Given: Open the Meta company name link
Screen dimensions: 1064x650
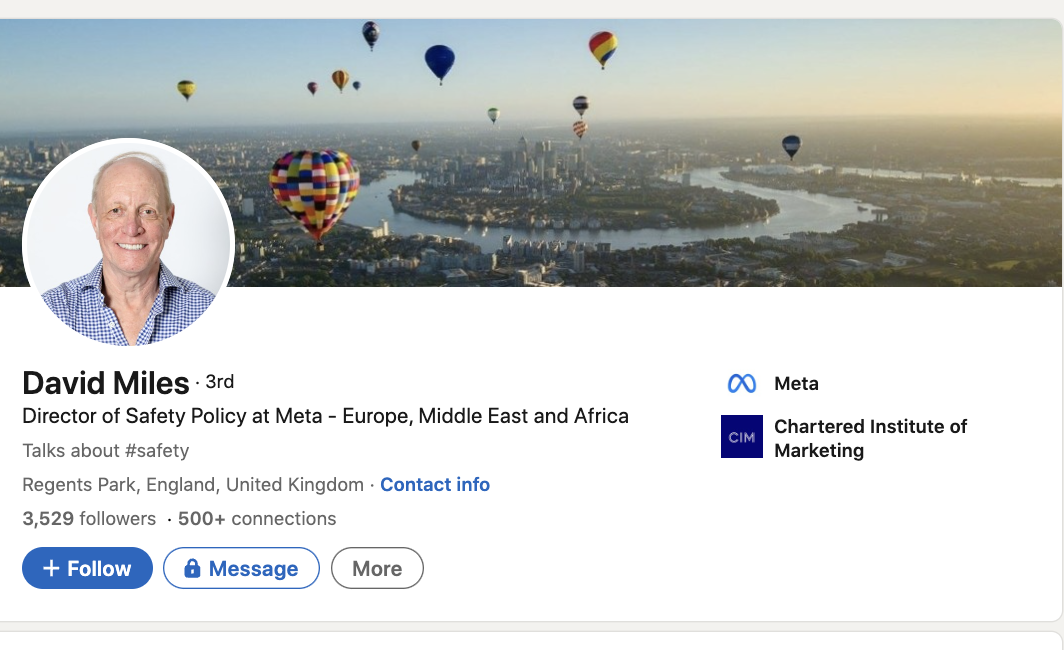Looking at the screenshot, I should tap(796, 384).
